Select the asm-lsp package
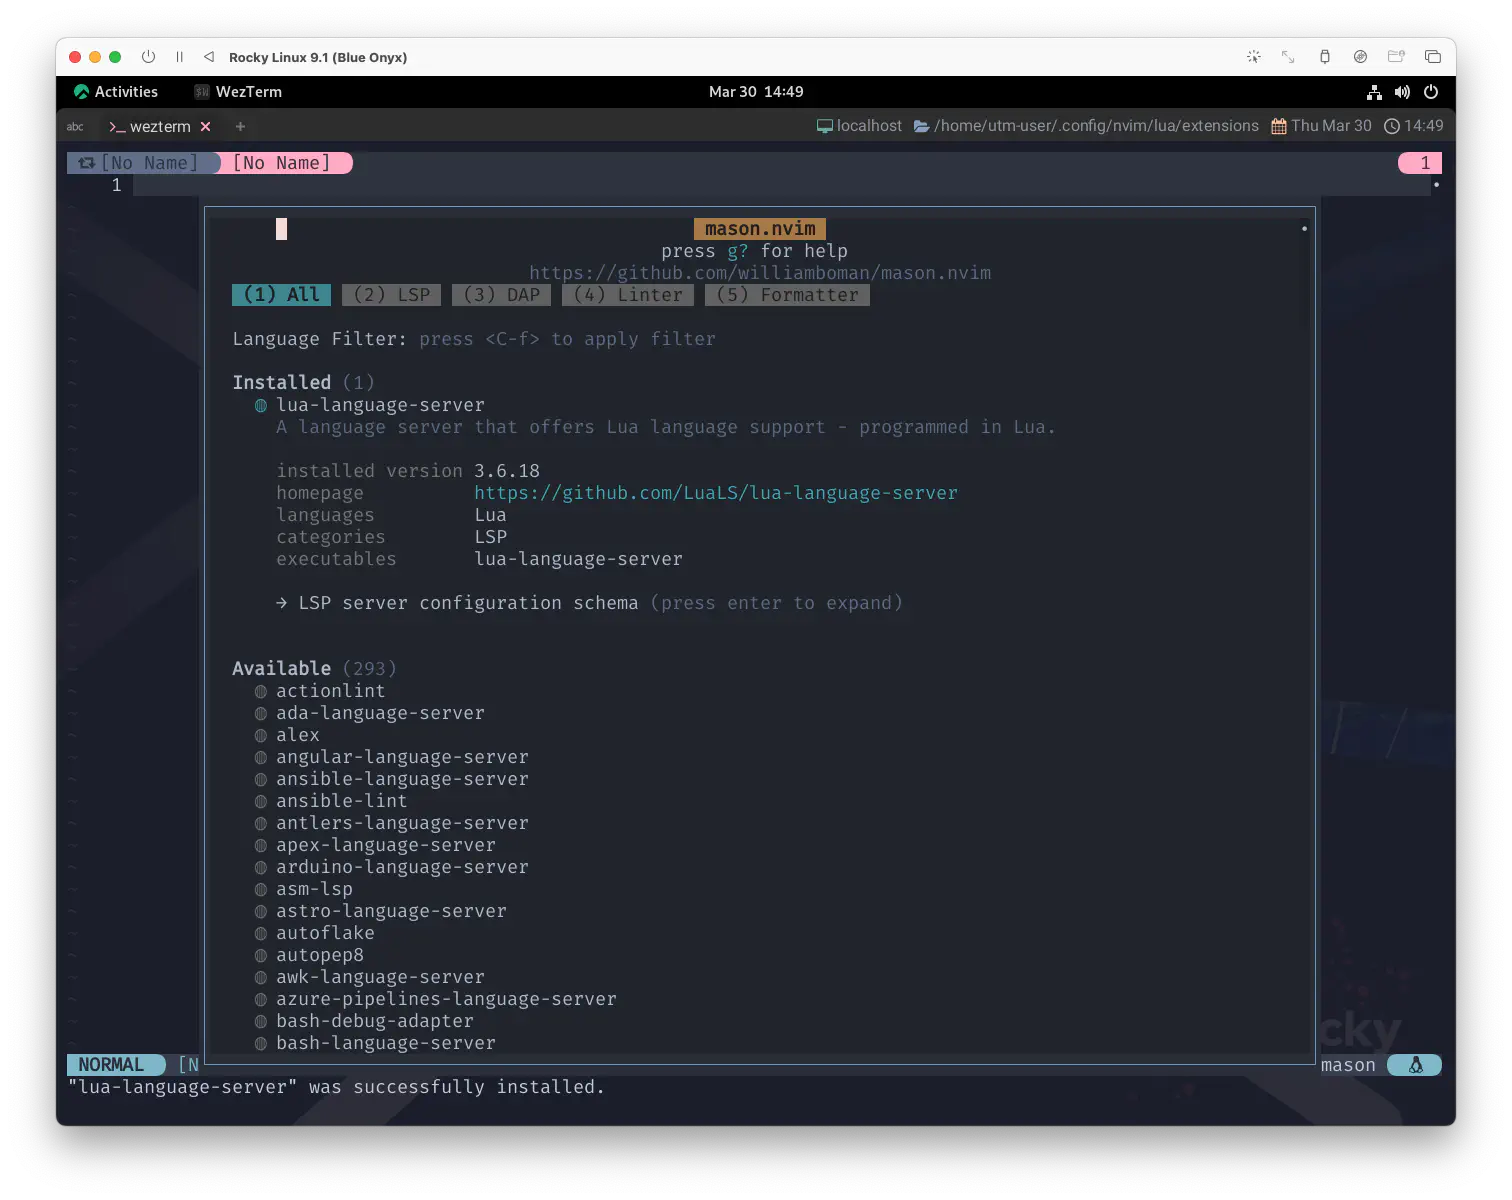 pyautogui.click(x=314, y=889)
